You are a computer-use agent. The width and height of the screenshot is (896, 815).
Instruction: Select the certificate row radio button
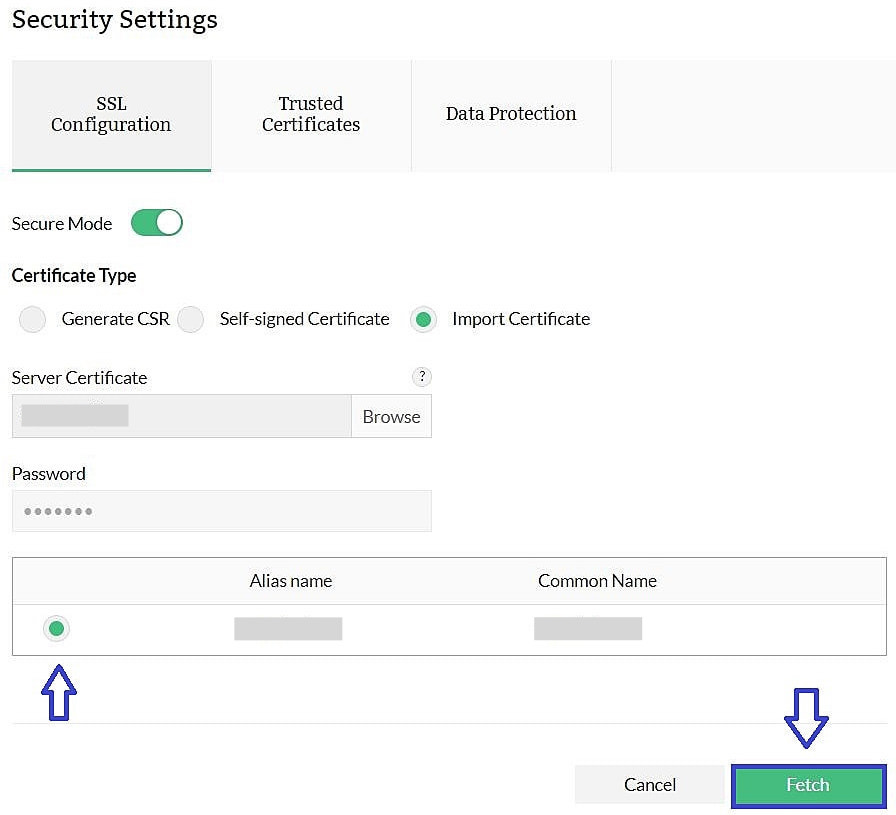click(x=56, y=628)
